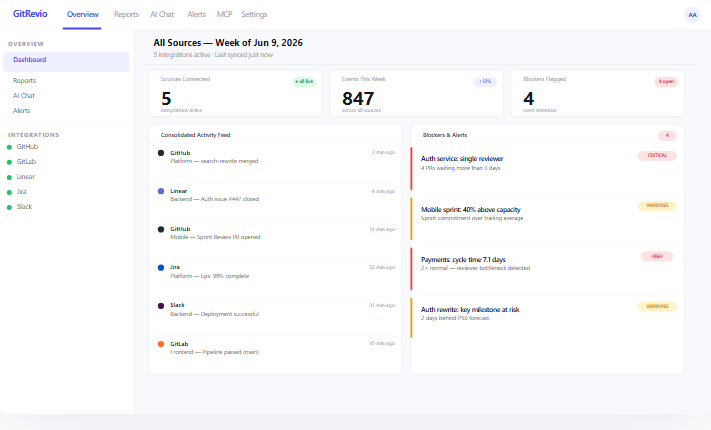
Task: Click the green status dot beside GitHub
Action: click(x=9, y=147)
